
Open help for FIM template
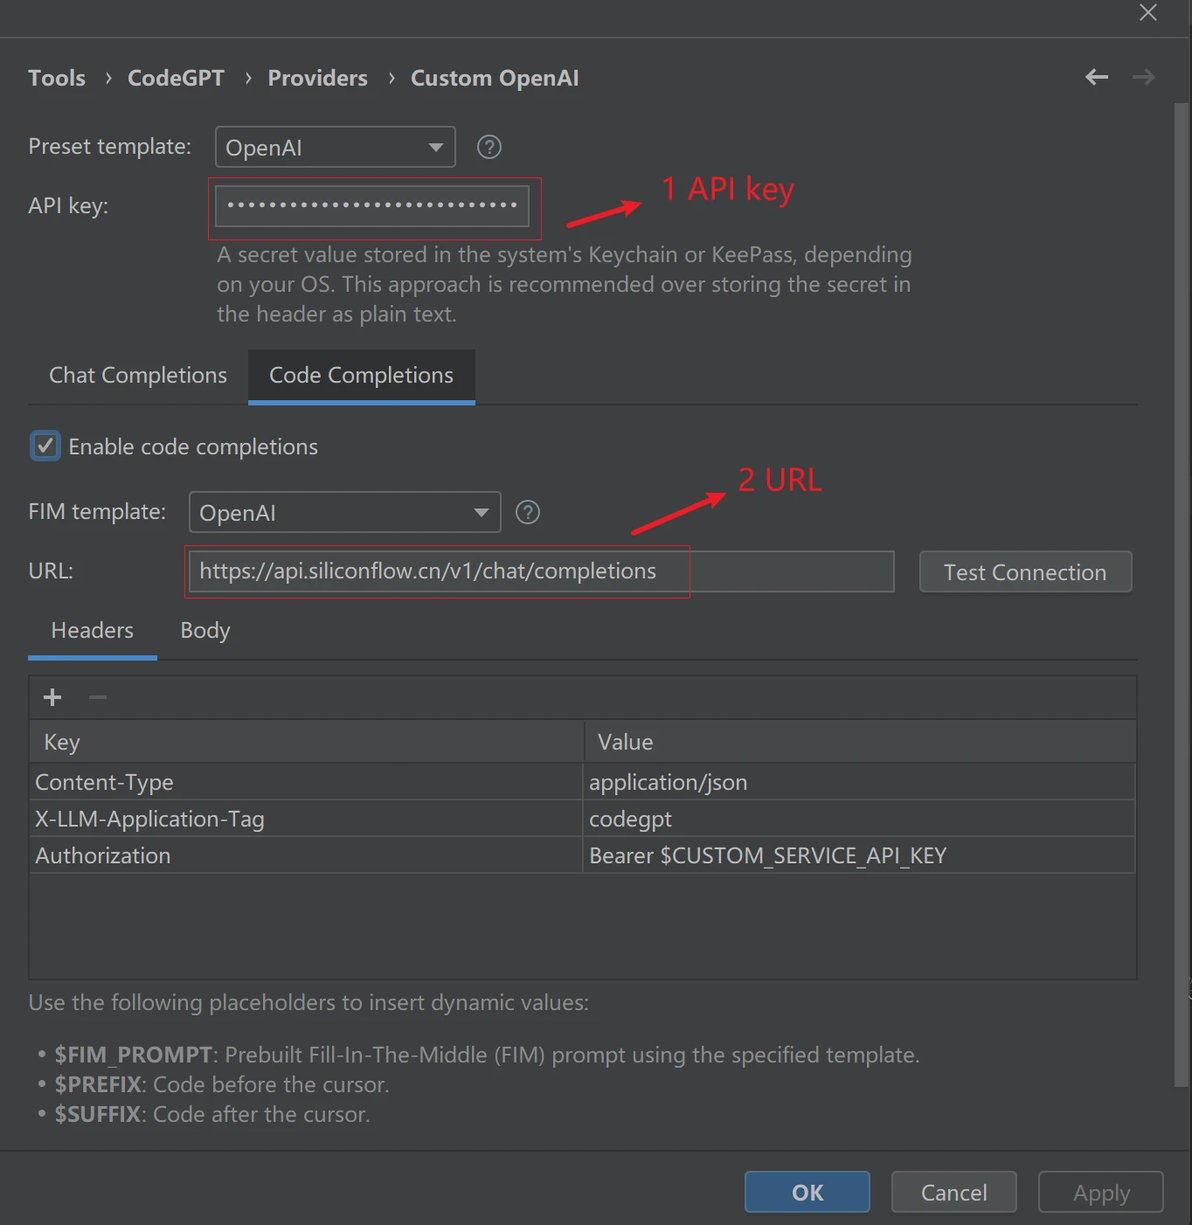tap(527, 512)
